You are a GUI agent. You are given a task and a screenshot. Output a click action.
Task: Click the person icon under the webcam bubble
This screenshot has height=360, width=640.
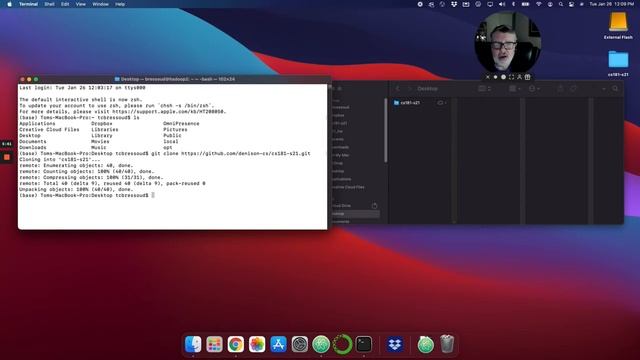click(520, 77)
